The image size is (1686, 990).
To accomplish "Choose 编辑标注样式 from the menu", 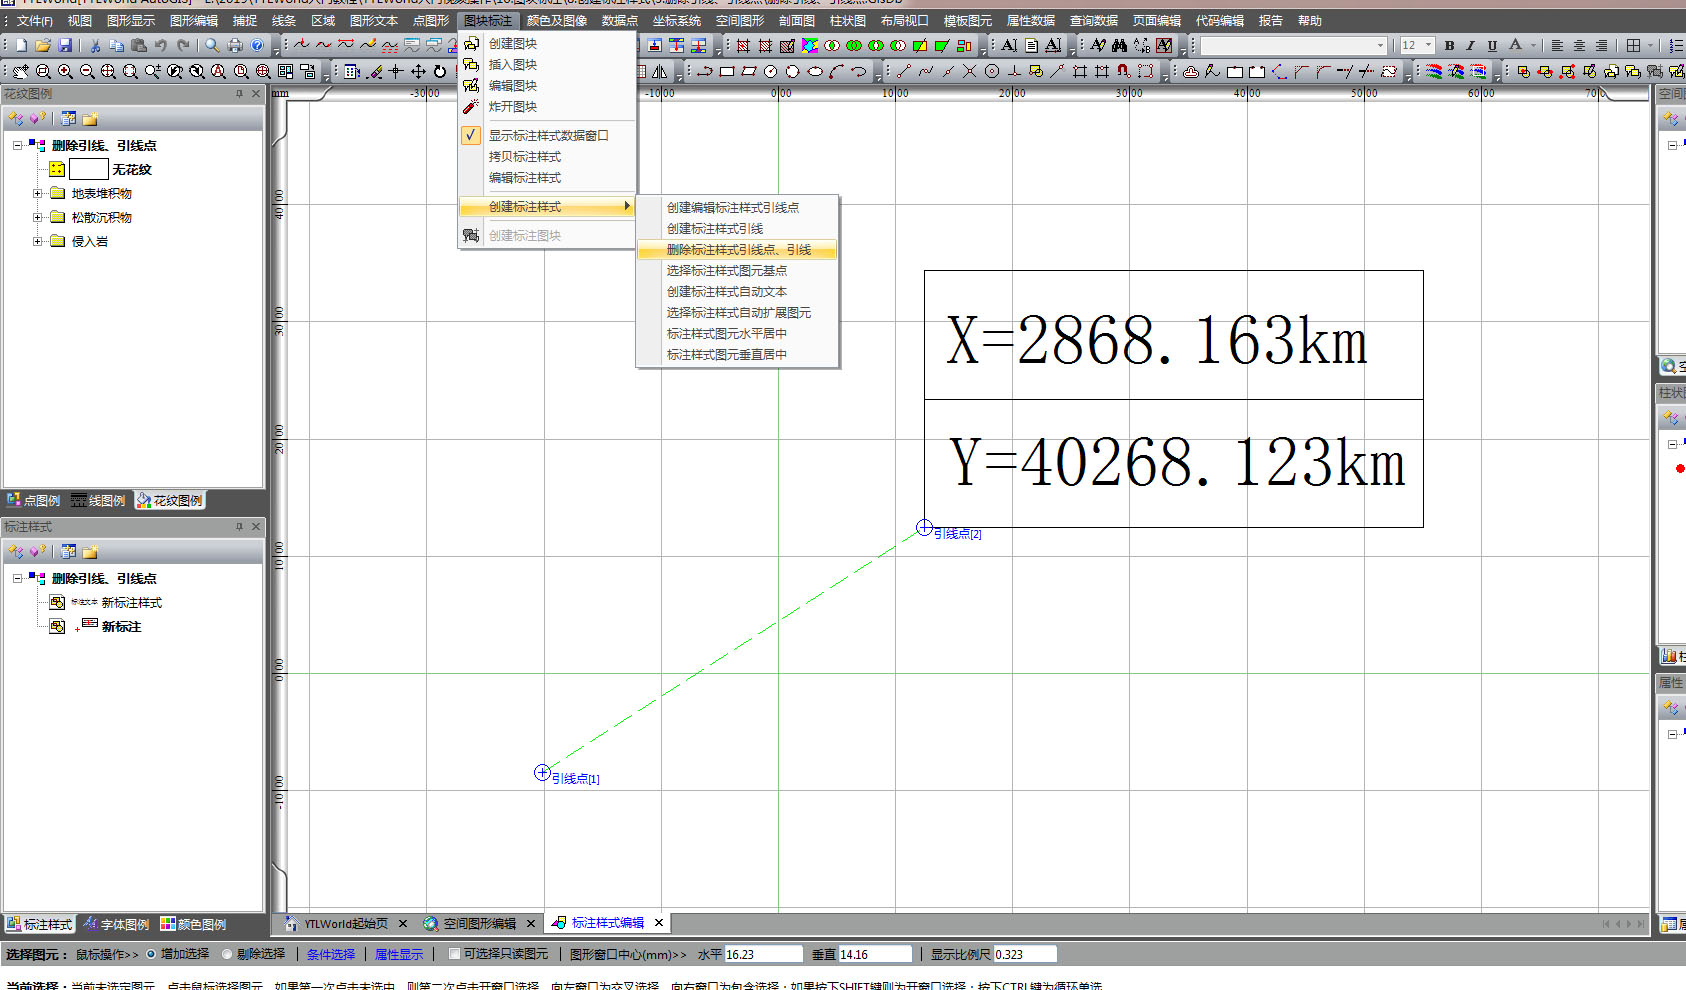I will pos(525,178).
